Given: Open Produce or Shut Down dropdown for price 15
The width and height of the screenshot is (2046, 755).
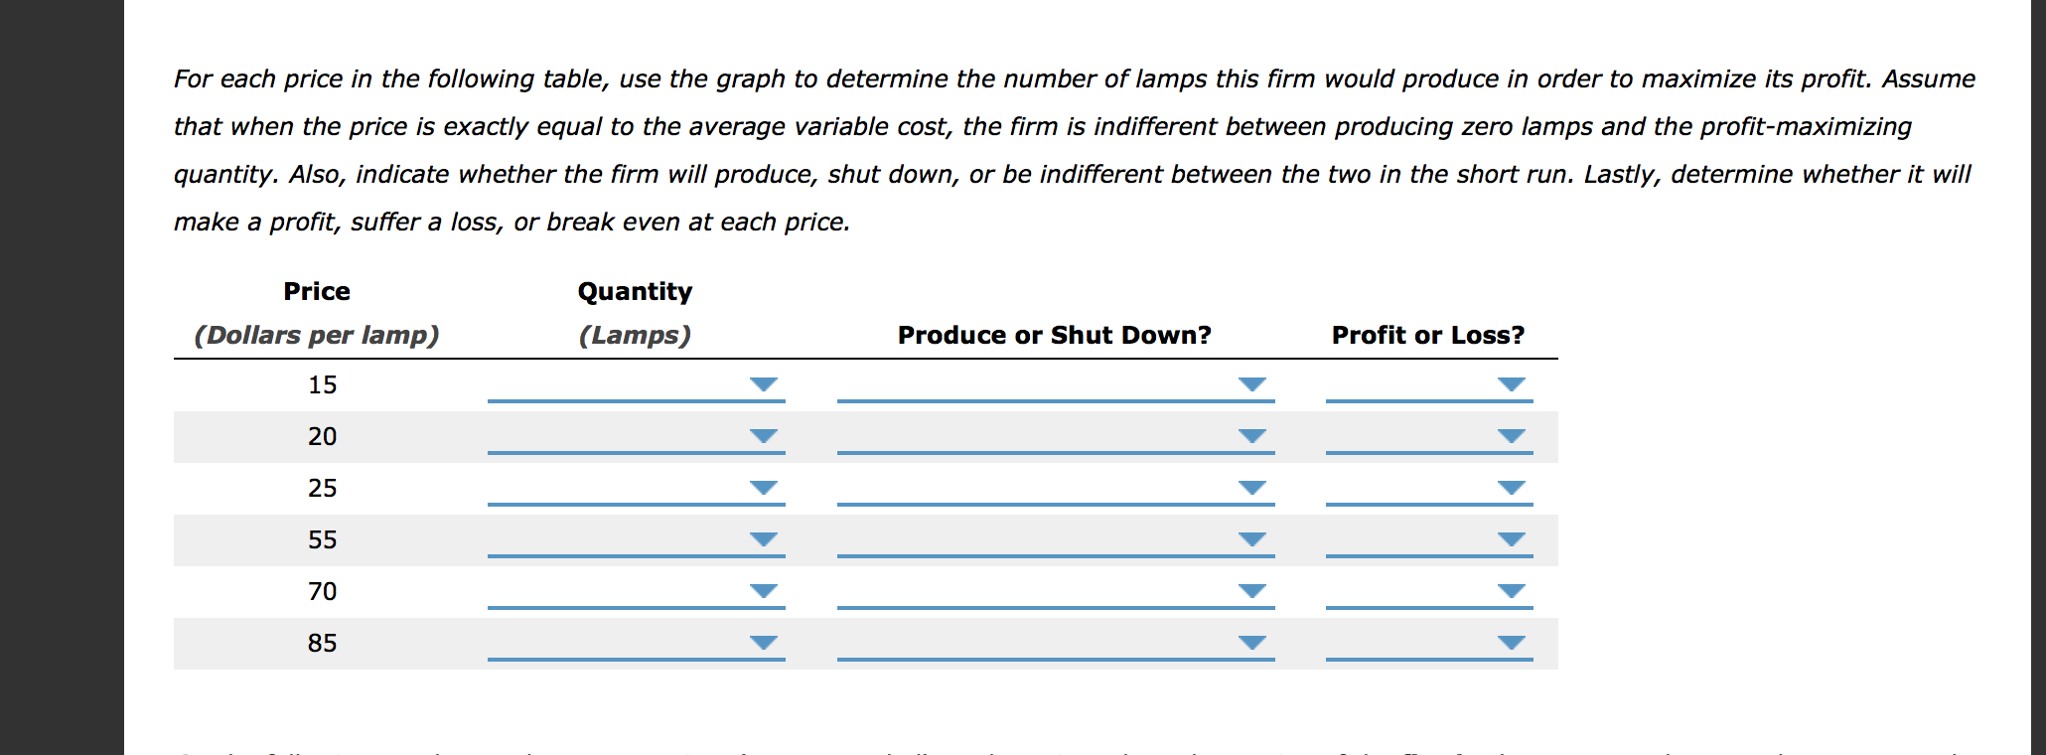Looking at the screenshot, I should (1252, 384).
